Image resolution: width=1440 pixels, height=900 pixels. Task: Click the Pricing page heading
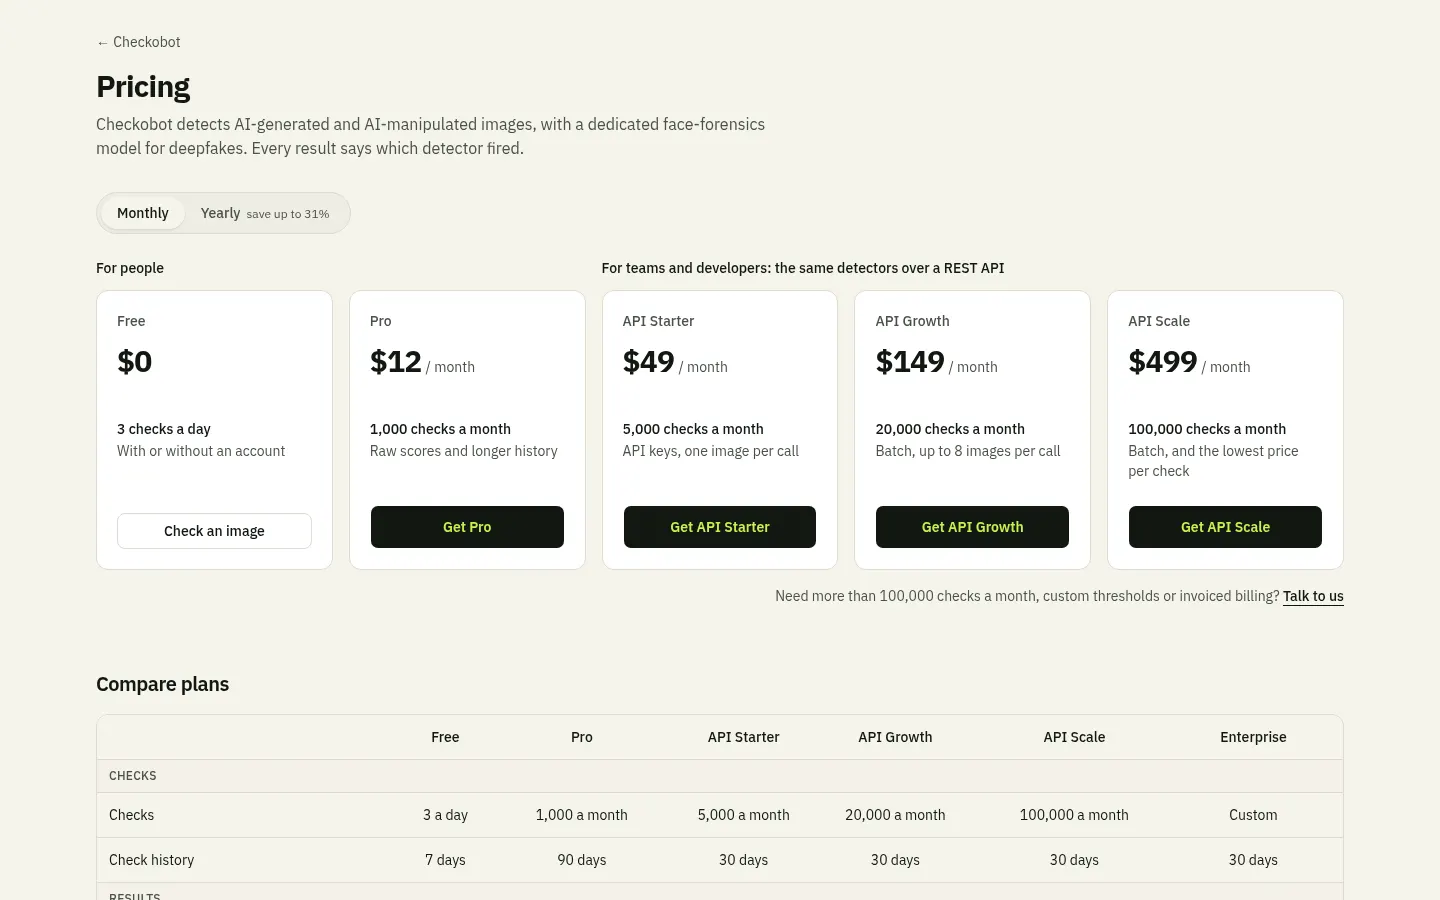coord(143,87)
